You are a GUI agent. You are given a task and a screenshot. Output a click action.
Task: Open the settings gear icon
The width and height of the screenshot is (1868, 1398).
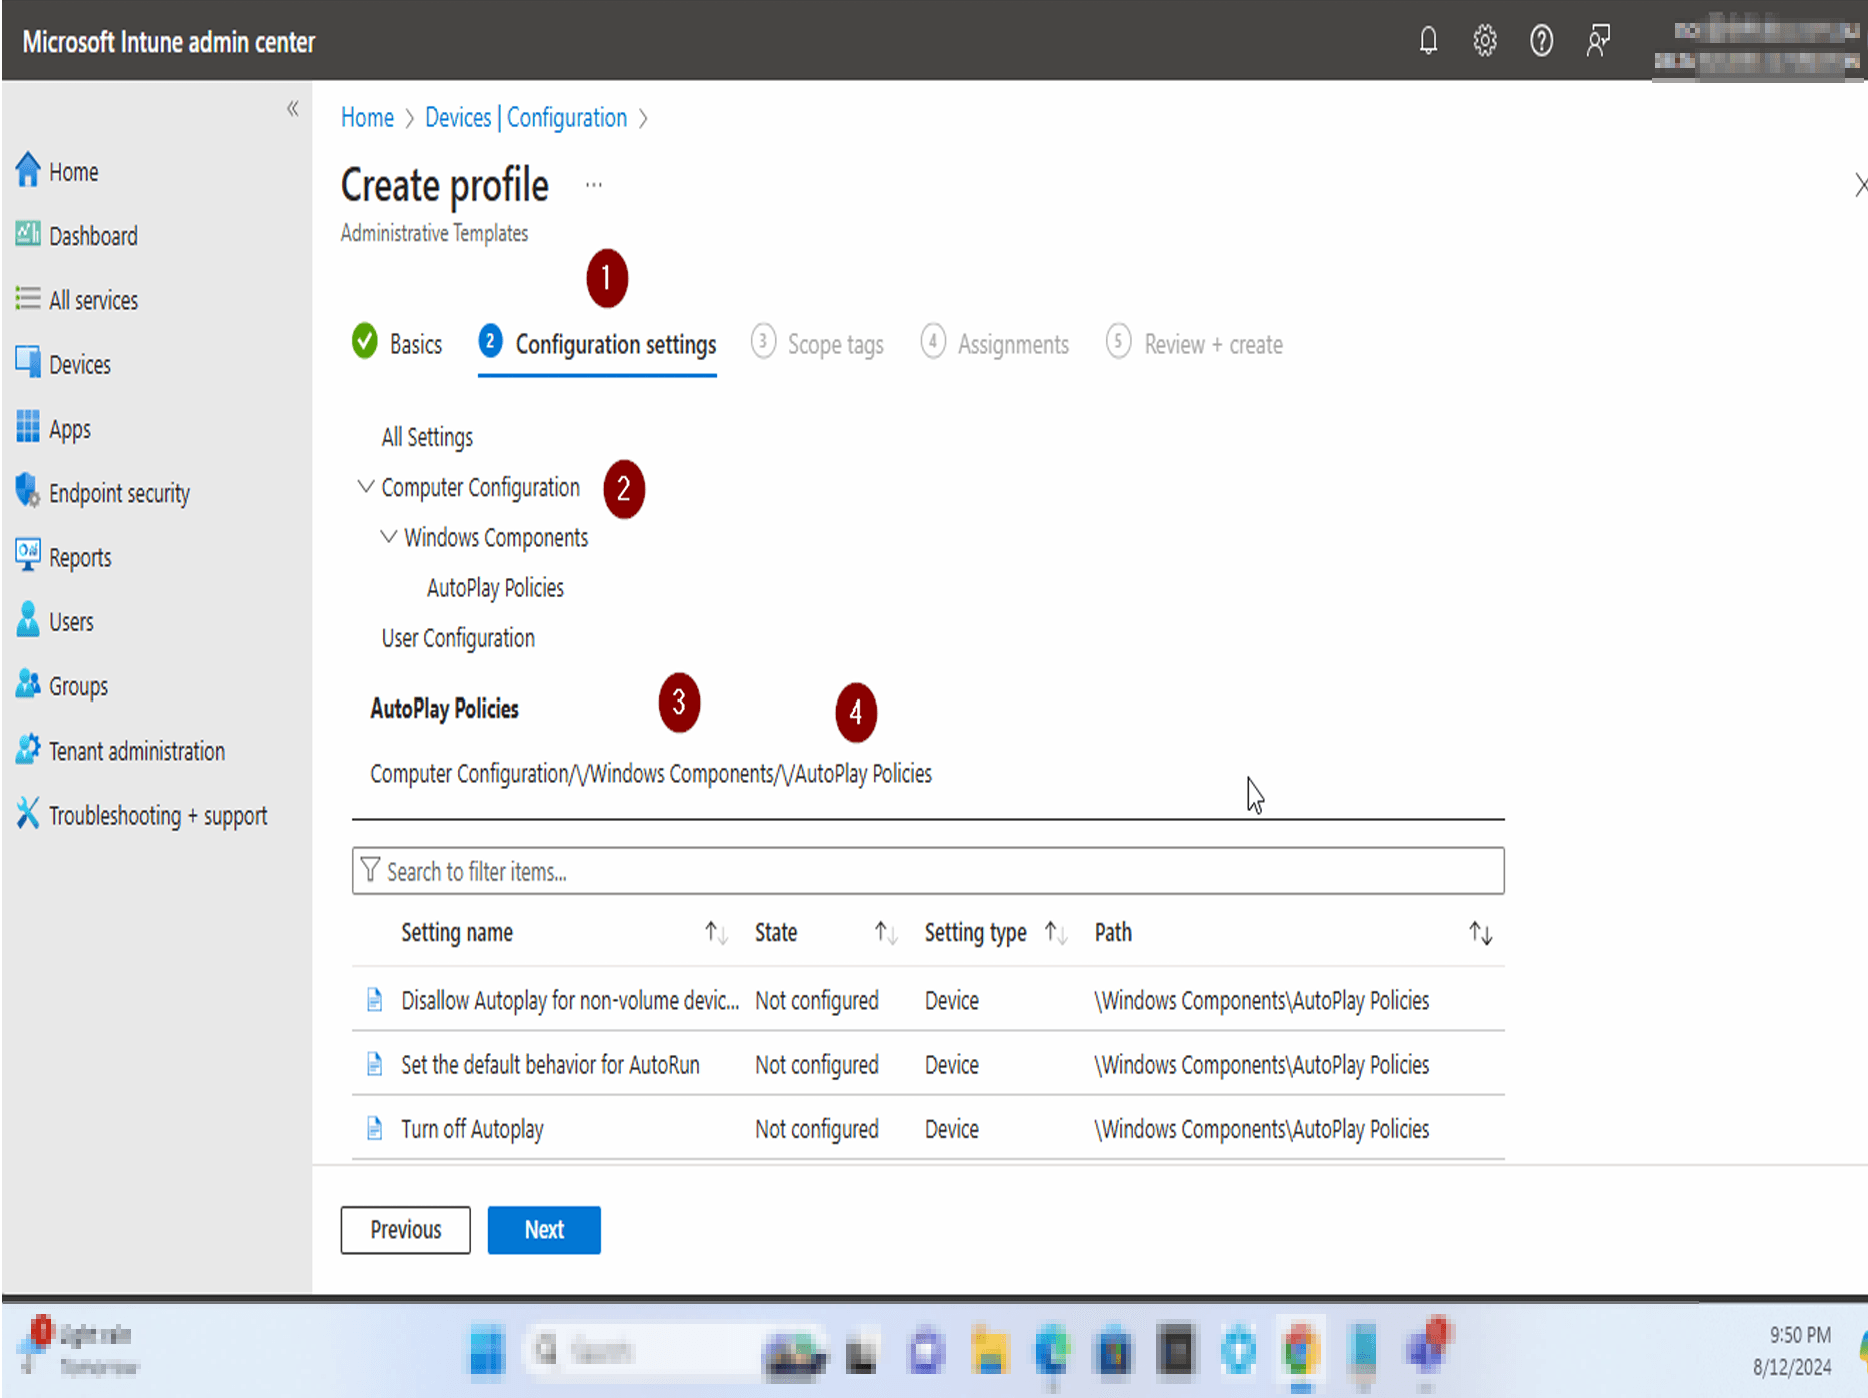click(1485, 41)
